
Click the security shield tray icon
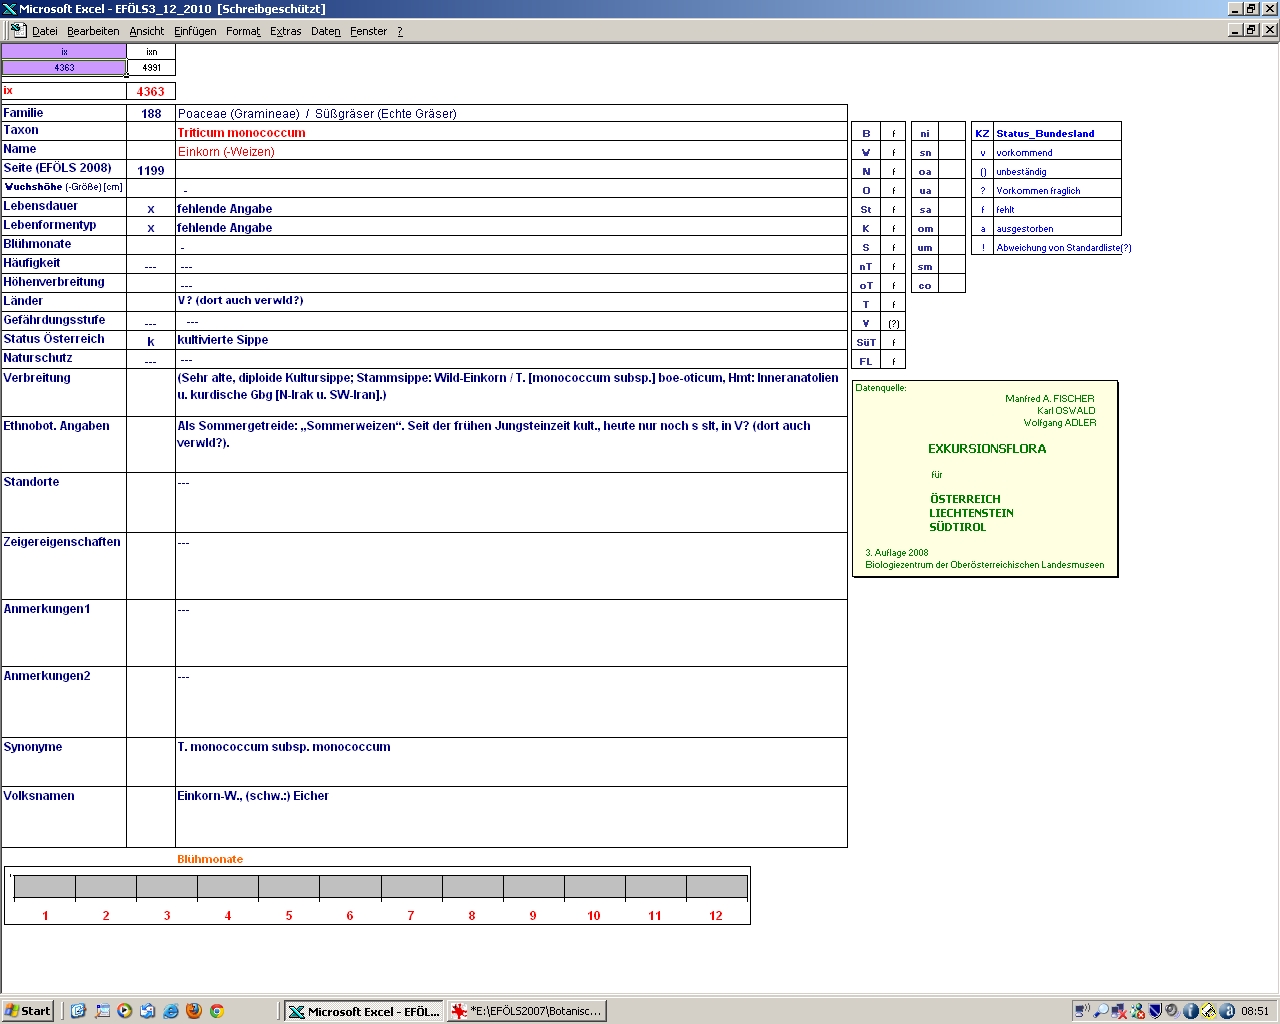tap(1155, 1011)
